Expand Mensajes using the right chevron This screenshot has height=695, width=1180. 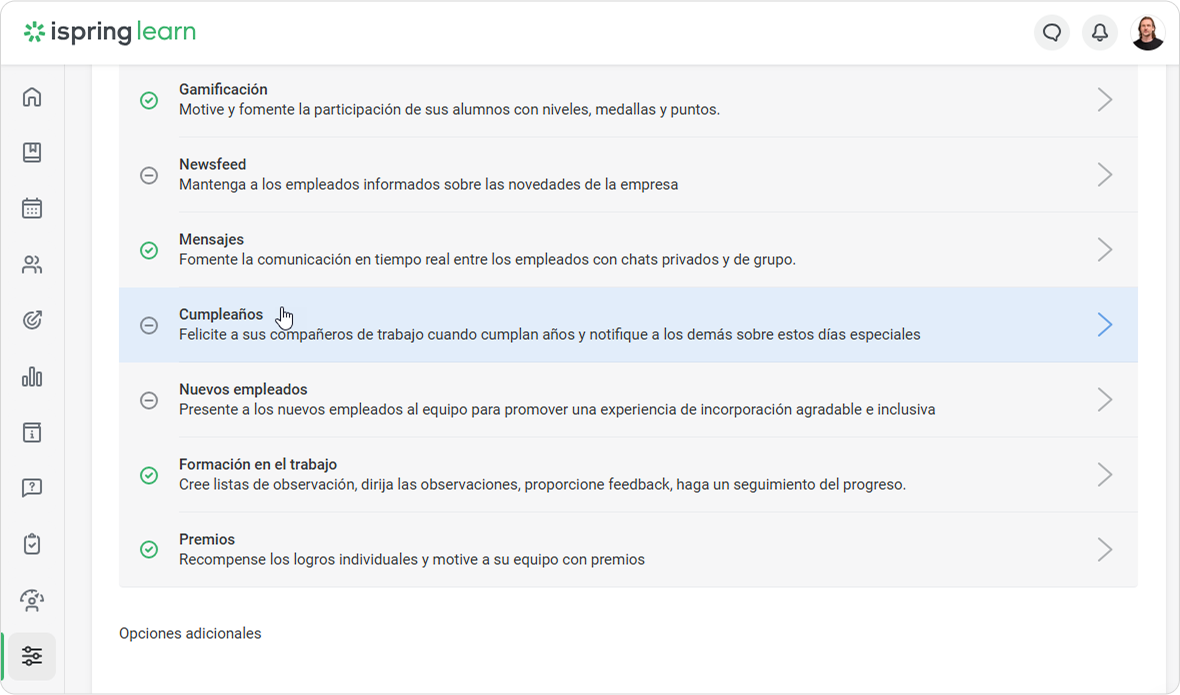tap(1104, 250)
